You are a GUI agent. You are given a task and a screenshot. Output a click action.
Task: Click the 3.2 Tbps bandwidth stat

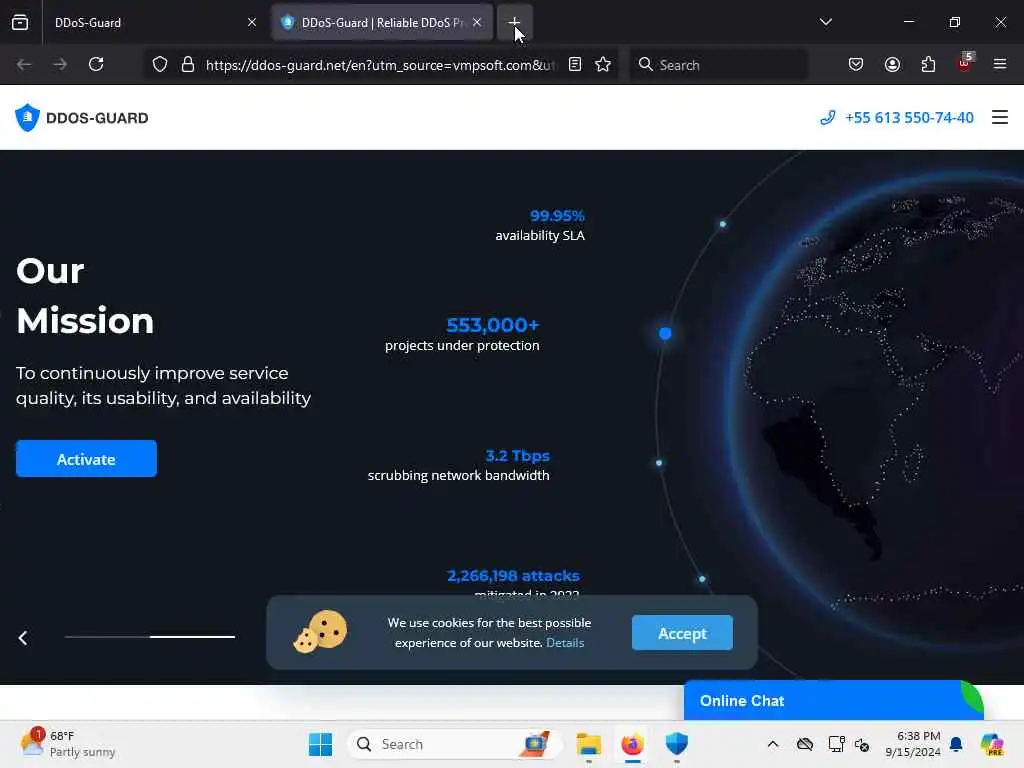pyautogui.click(x=459, y=465)
